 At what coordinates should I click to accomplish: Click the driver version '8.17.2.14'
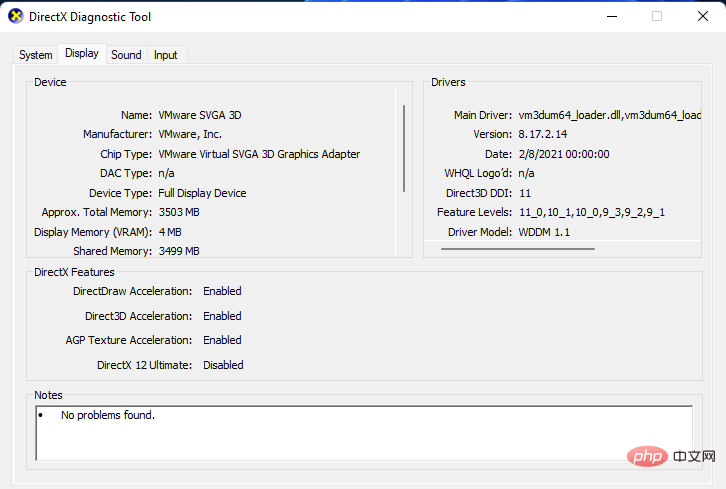coord(543,134)
